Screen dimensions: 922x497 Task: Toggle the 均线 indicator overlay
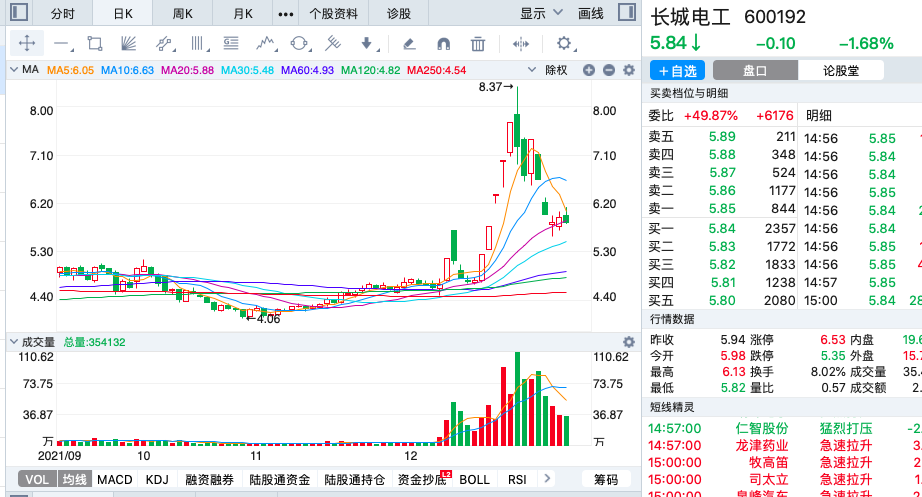point(74,480)
